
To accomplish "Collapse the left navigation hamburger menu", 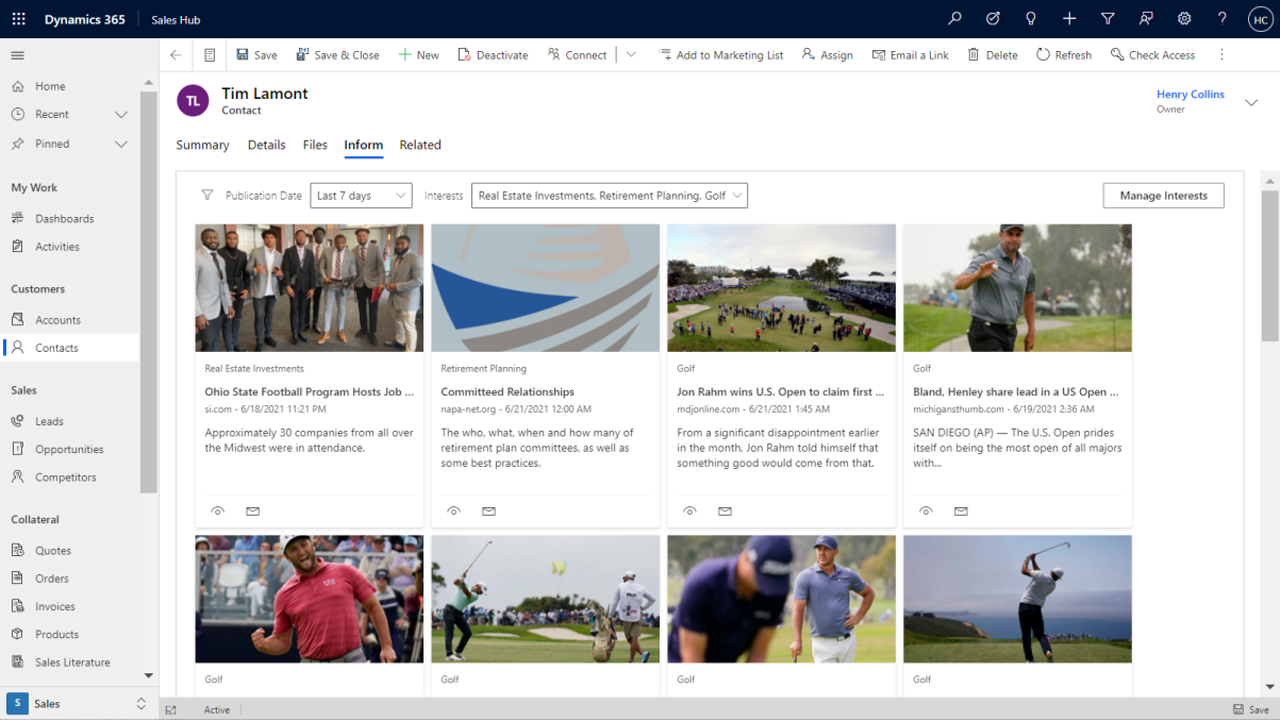I will [x=18, y=55].
